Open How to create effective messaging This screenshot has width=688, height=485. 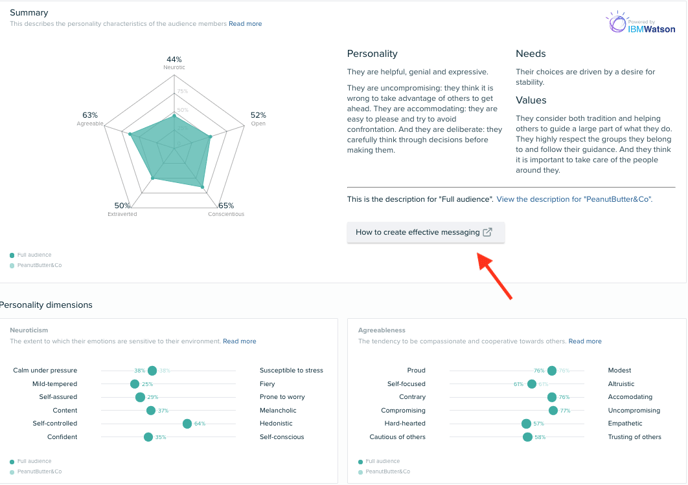tap(426, 232)
